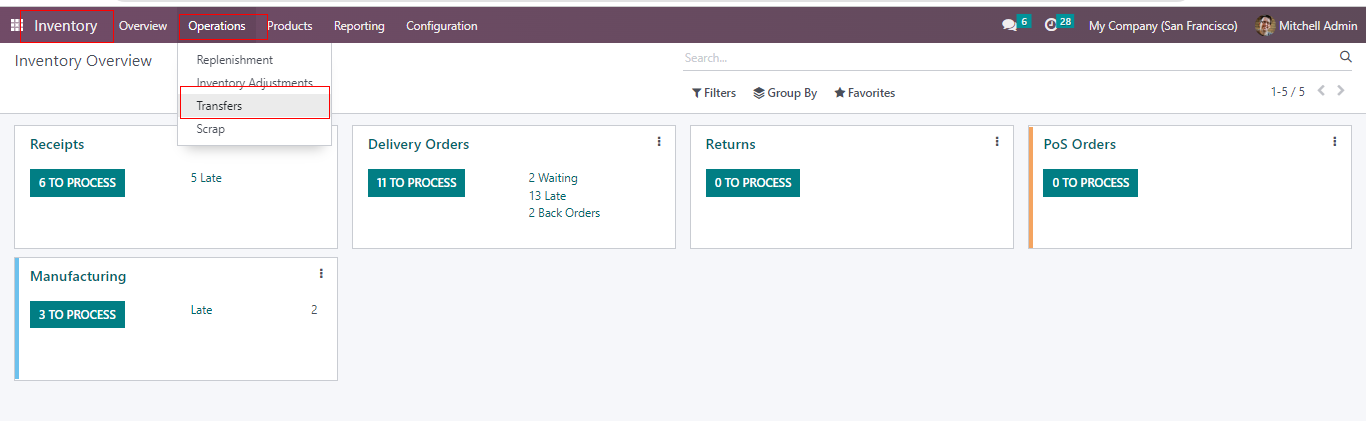Go to next page arrow
This screenshot has height=421, width=1366.
[x=1341, y=91]
